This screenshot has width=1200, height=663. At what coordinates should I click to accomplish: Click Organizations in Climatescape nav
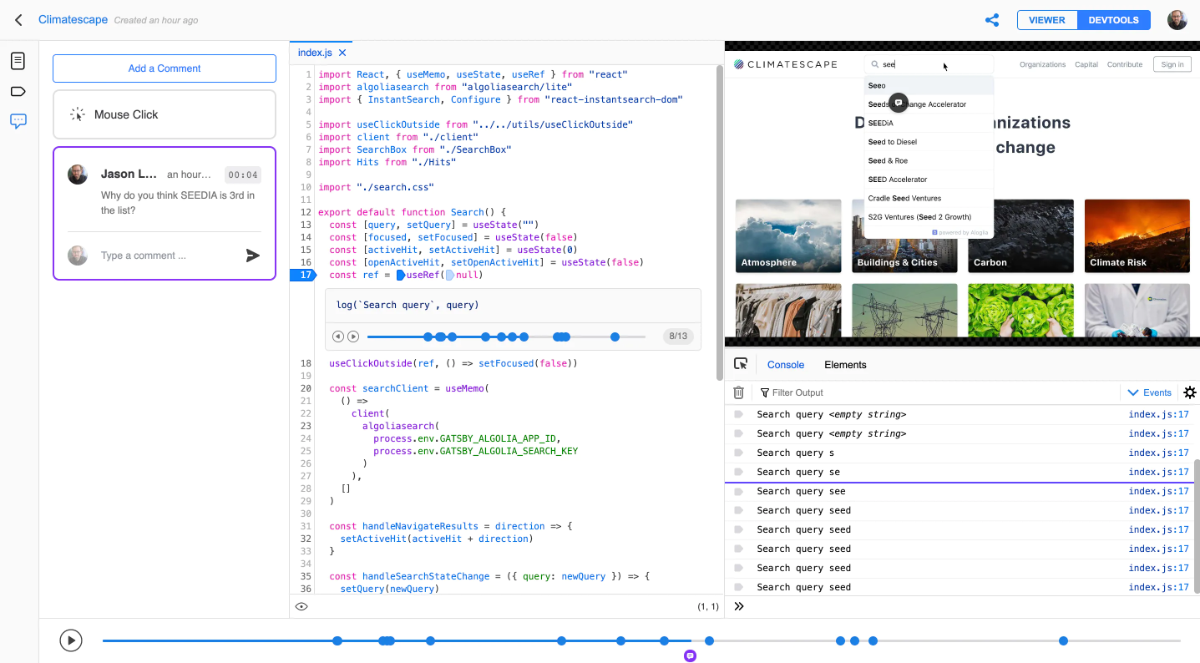1042,65
